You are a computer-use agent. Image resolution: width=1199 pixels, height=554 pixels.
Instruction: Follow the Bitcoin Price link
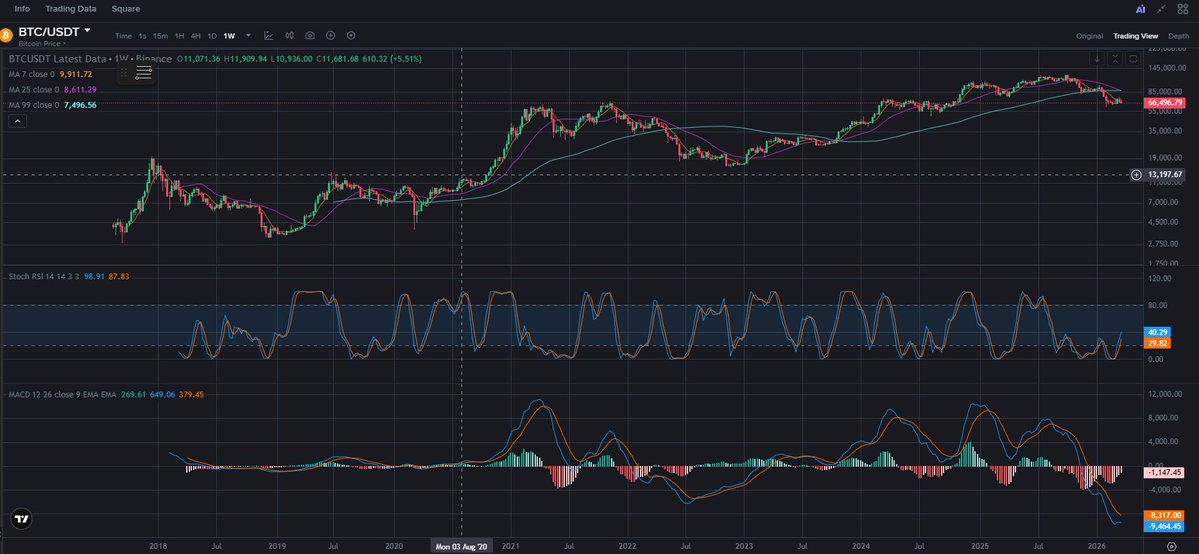pos(40,44)
